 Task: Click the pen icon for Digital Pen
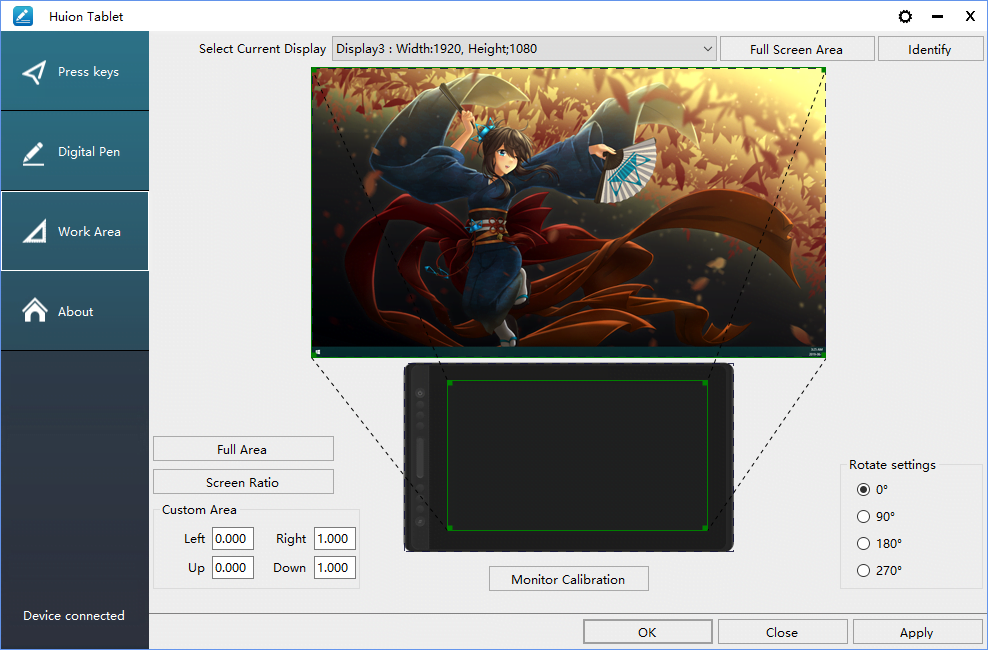[34, 152]
